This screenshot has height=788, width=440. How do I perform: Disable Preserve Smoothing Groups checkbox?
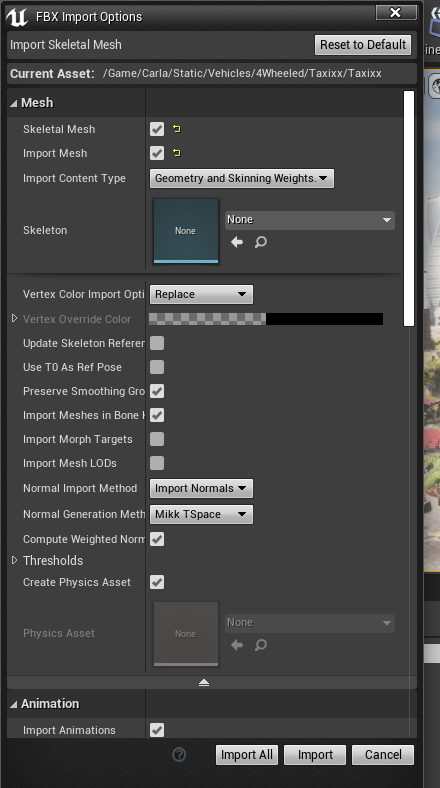pyautogui.click(x=157, y=391)
